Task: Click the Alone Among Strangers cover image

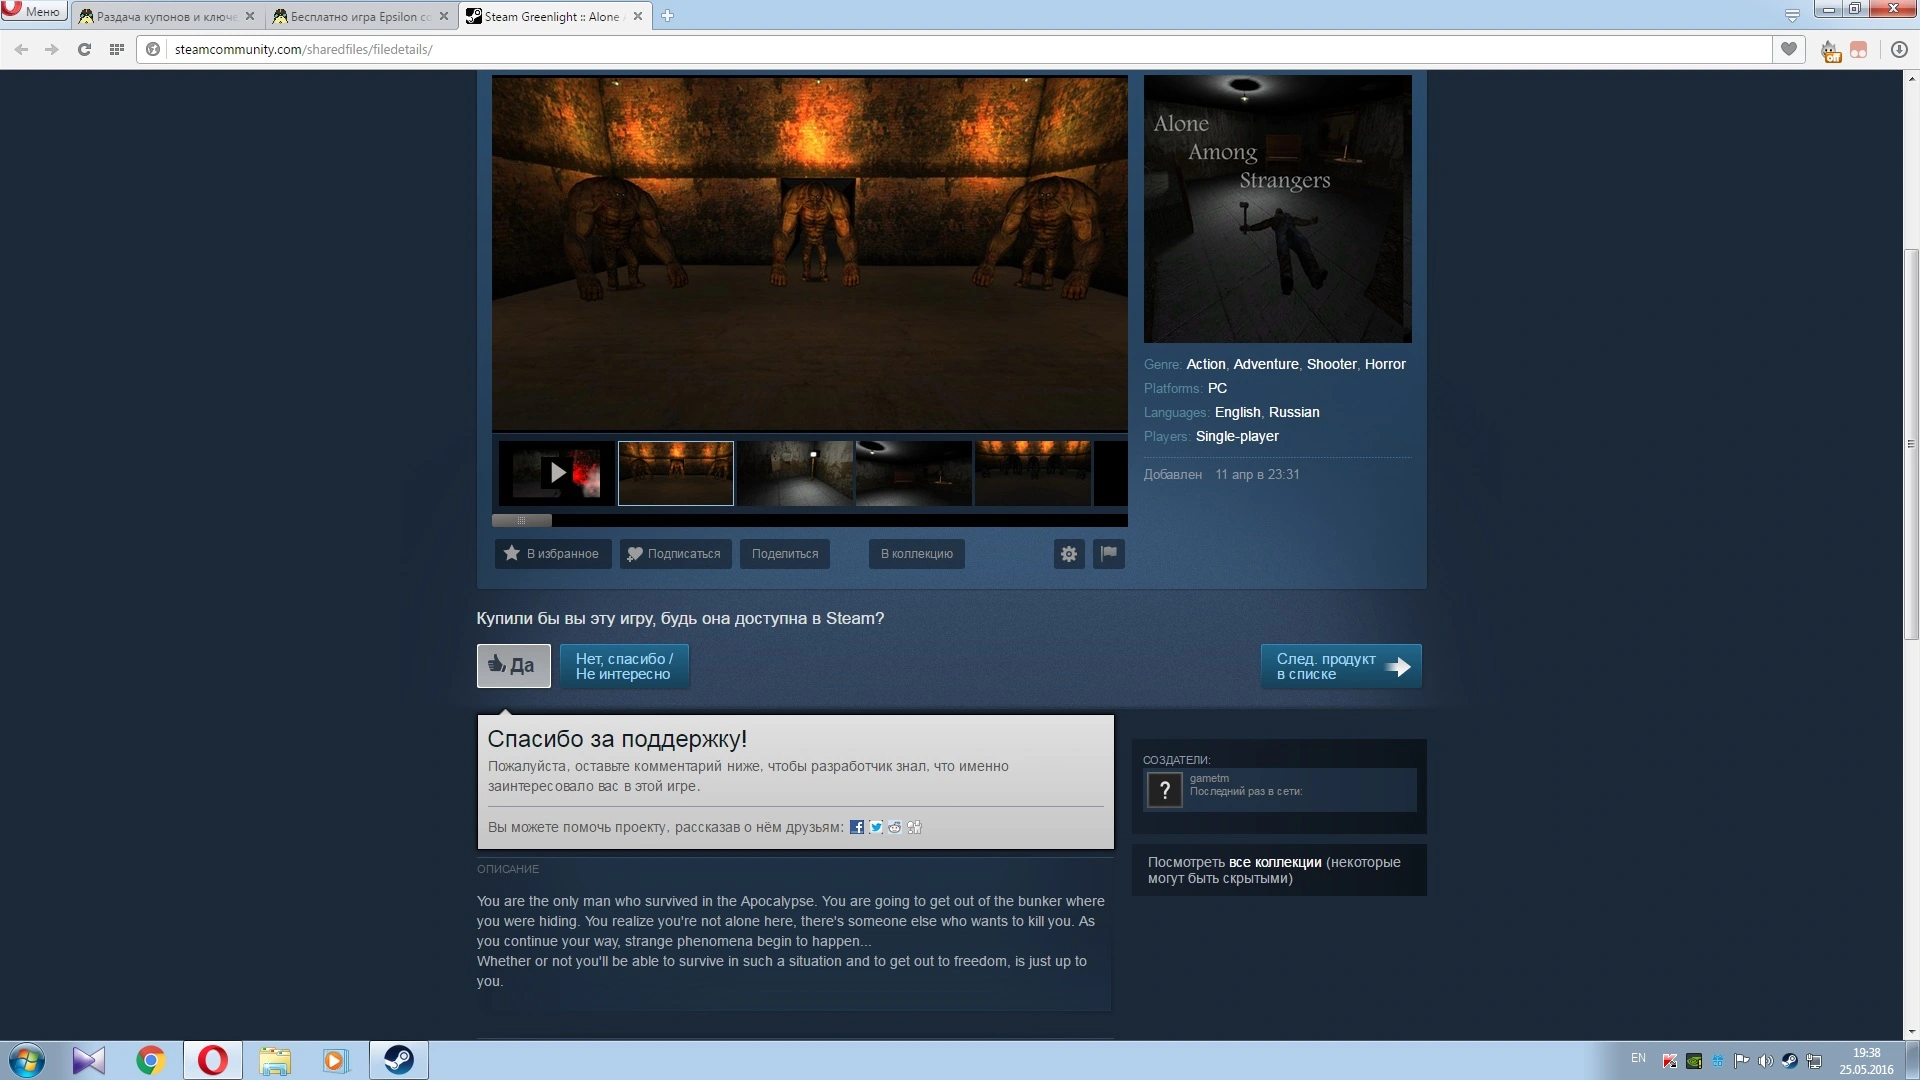Action: pyautogui.click(x=1278, y=209)
